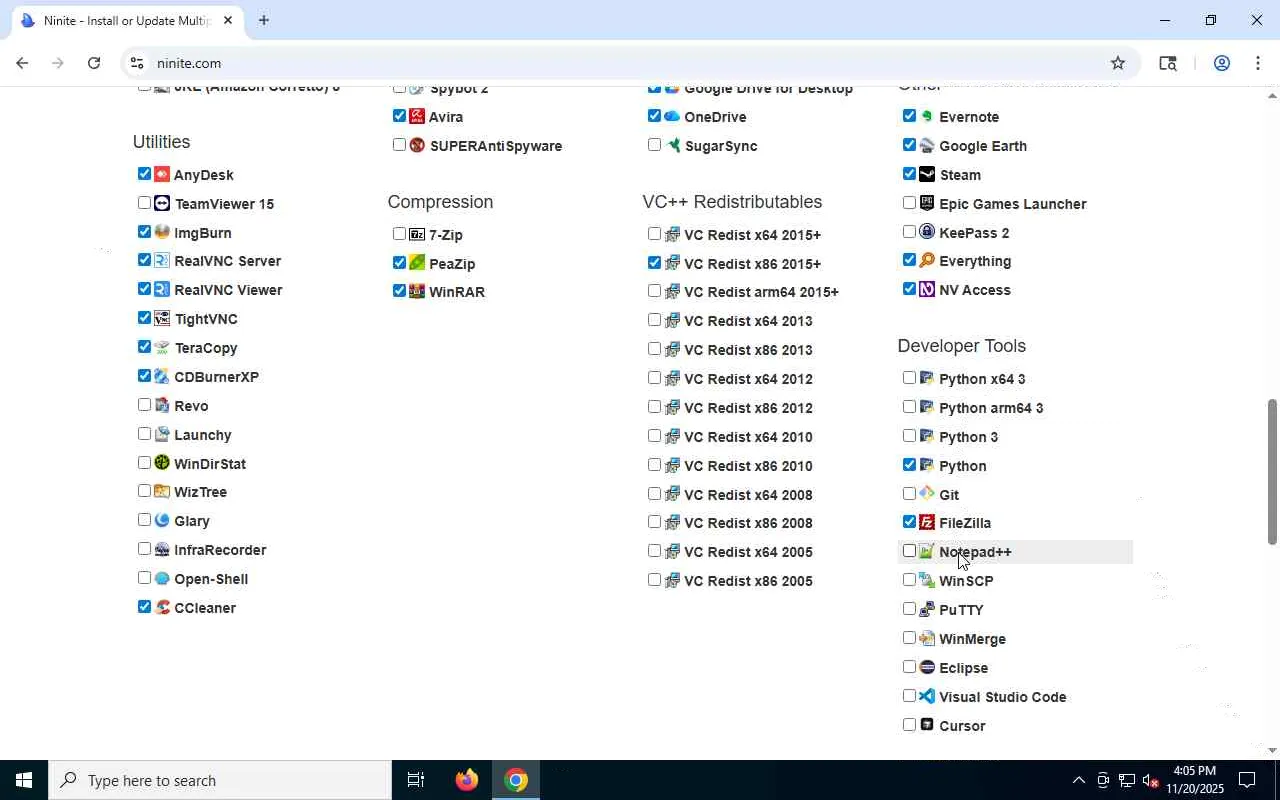Go back to the previous page

[x=22, y=63]
